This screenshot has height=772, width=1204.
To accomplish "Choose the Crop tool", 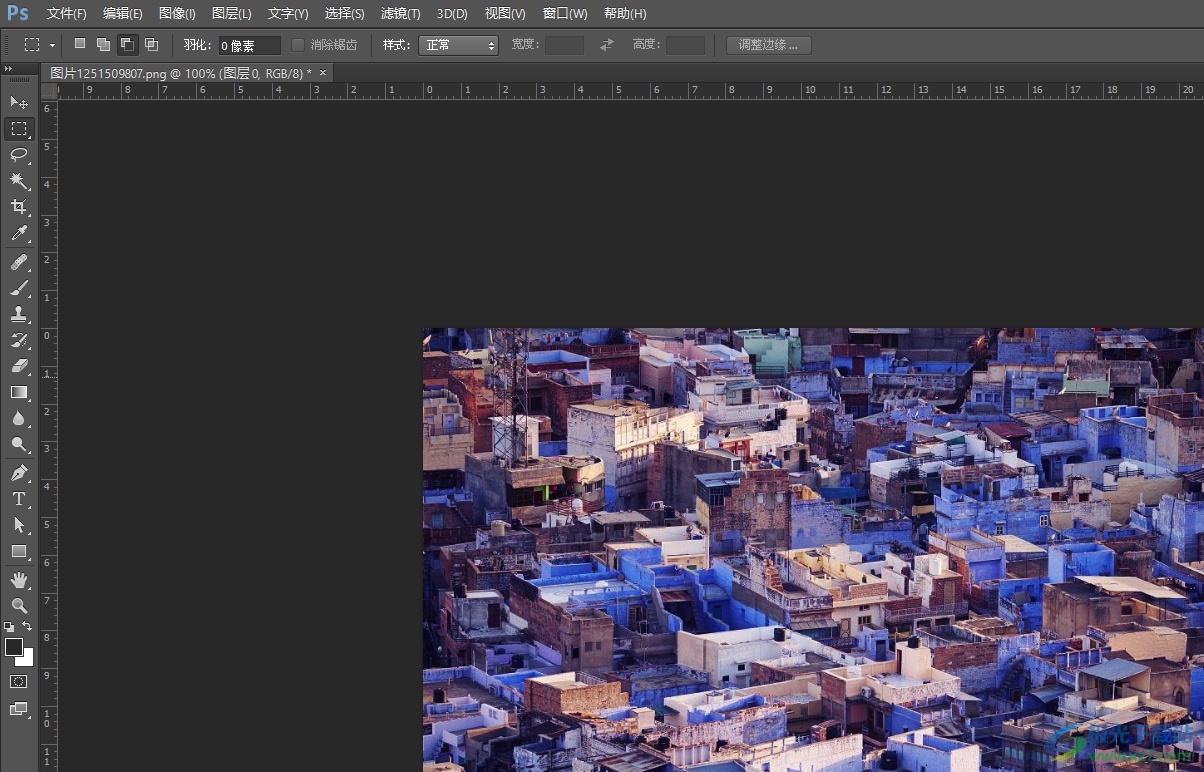I will (x=19, y=207).
